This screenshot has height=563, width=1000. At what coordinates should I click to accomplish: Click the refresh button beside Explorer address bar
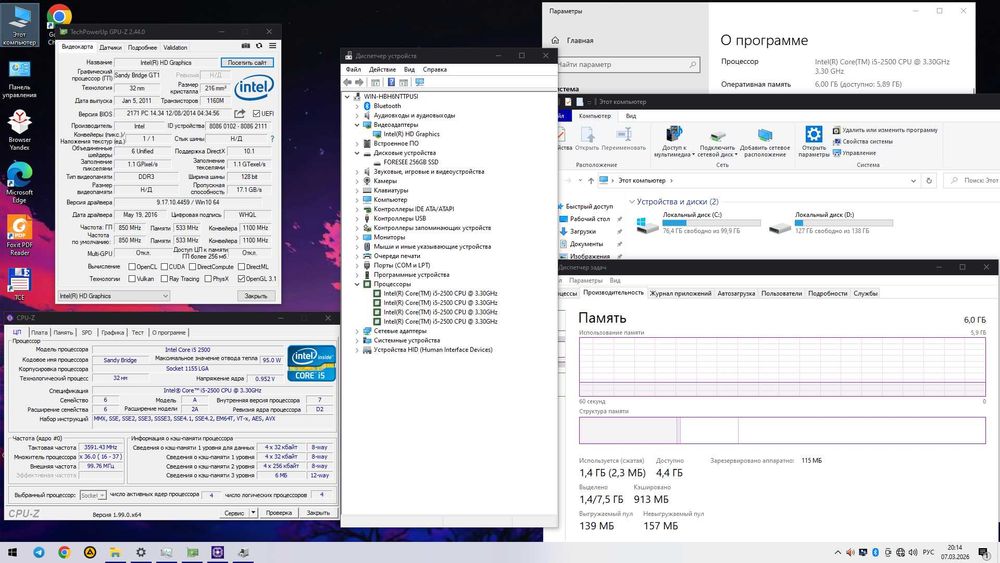[929, 181]
